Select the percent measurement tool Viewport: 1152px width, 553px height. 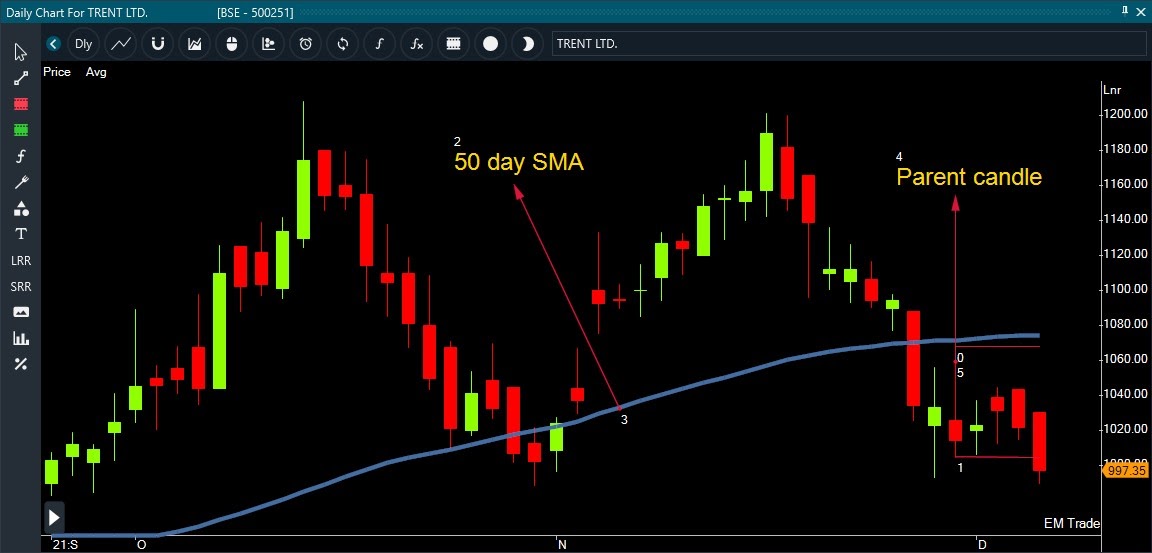coord(21,364)
